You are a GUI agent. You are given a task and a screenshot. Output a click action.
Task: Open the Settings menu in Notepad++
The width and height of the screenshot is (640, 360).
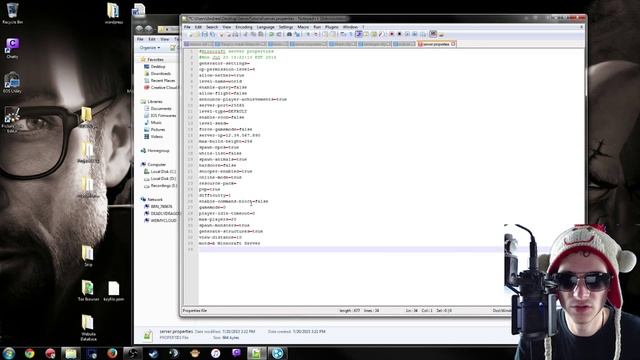click(x=286, y=27)
